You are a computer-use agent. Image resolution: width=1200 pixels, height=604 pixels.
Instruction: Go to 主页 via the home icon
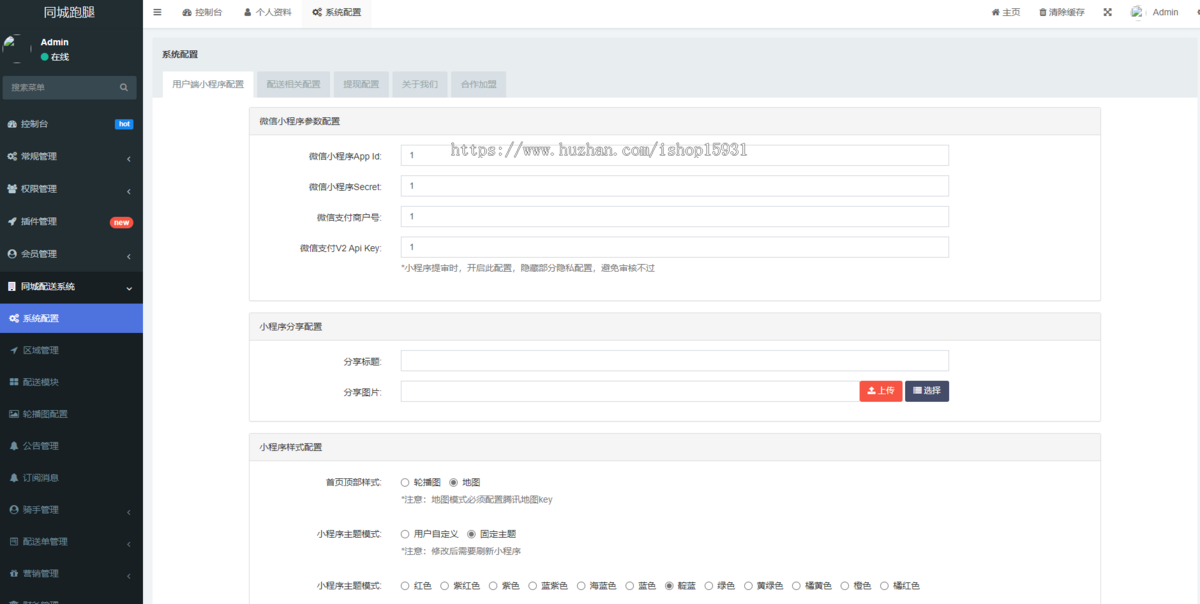point(1005,12)
